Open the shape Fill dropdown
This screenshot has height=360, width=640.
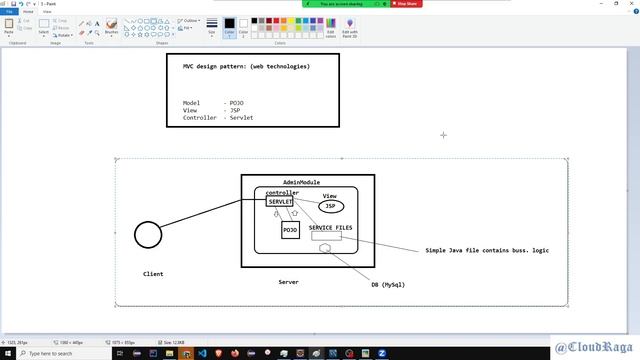pos(185,28)
